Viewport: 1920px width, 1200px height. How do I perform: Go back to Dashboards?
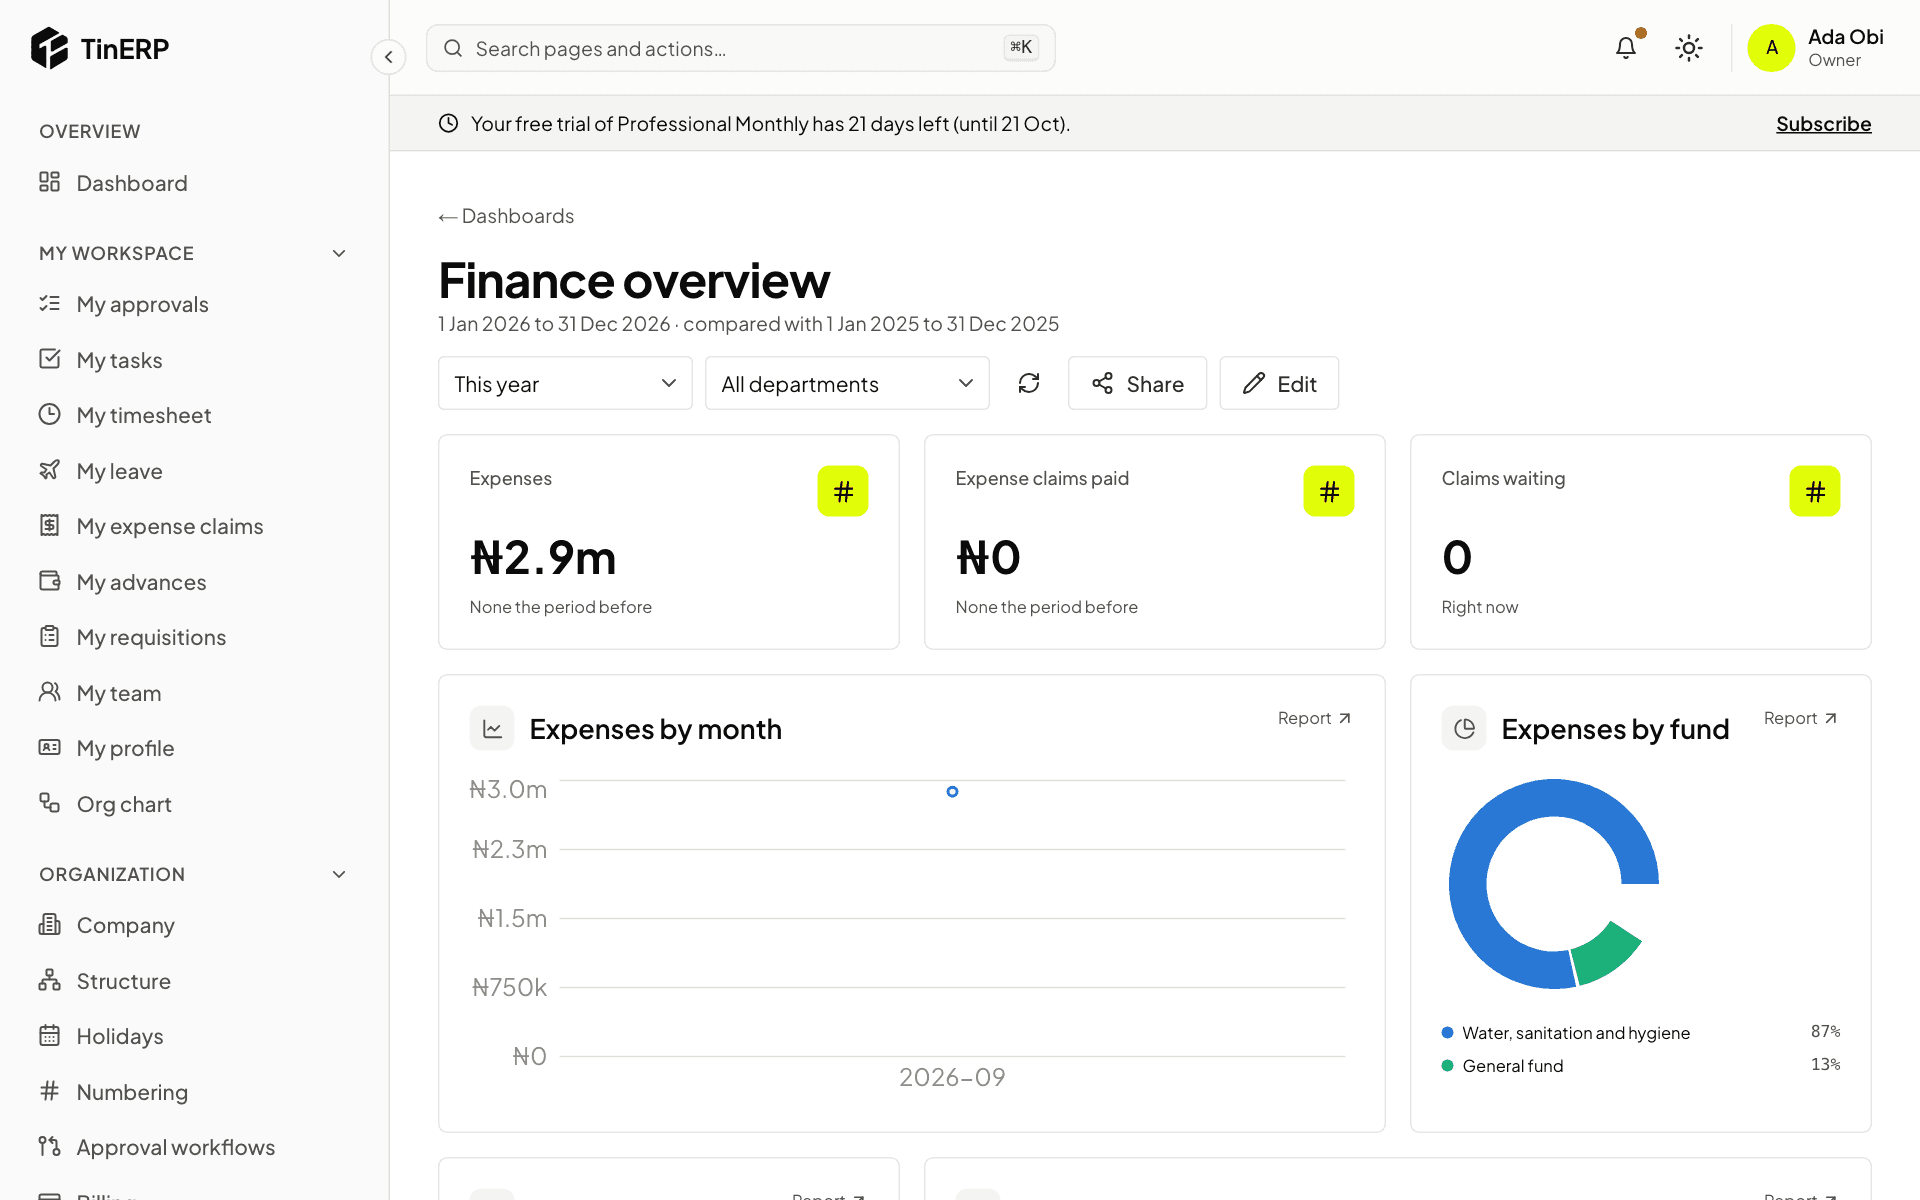pyautogui.click(x=506, y=216)
